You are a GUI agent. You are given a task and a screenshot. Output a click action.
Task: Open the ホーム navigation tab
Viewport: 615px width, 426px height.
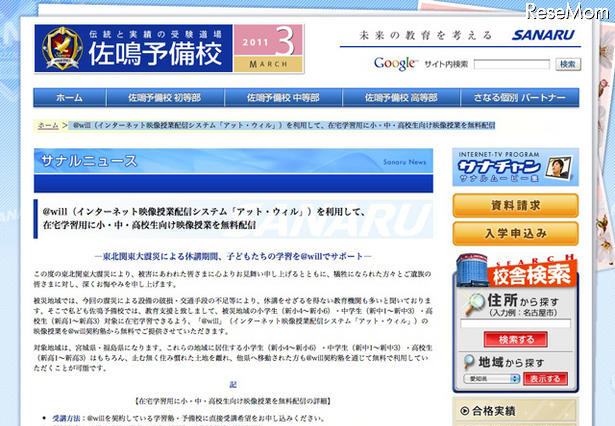pyautogui.click(x=69, y=98)
